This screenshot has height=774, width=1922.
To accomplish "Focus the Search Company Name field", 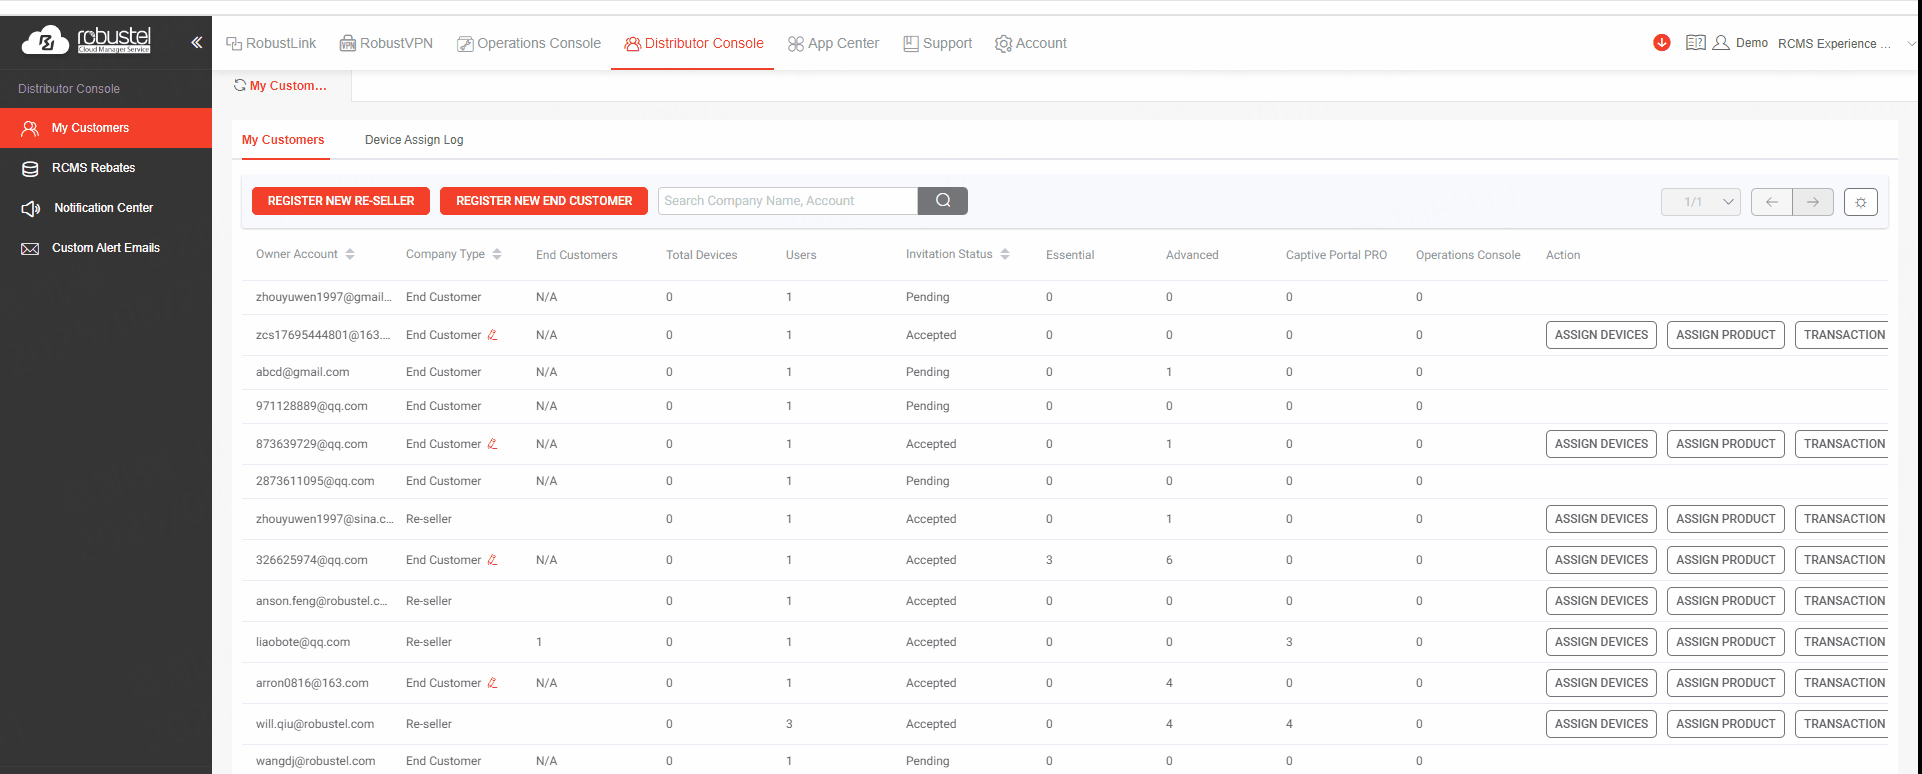I will (x=787, y=201).
